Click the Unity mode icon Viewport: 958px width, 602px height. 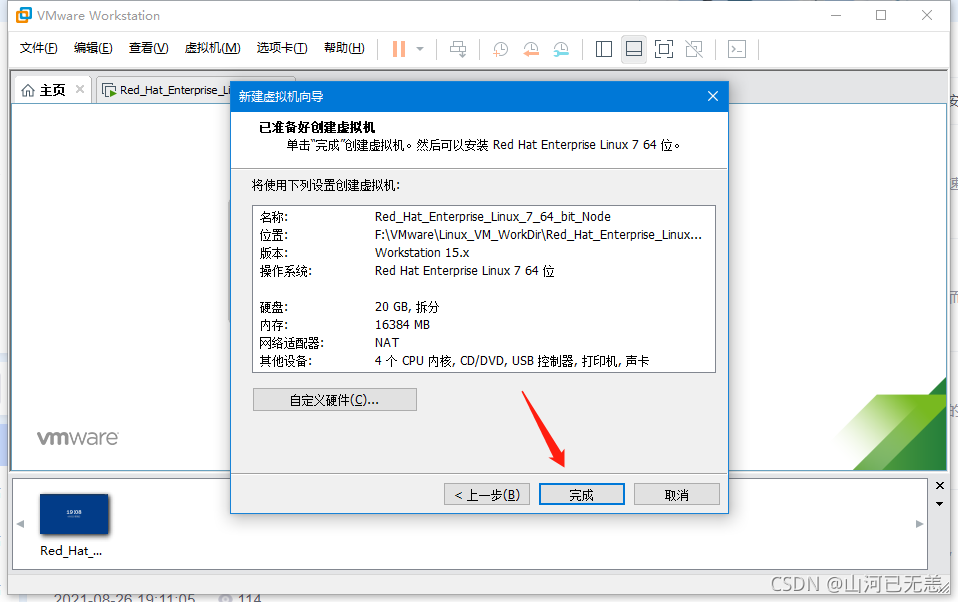tap(694, 49)
